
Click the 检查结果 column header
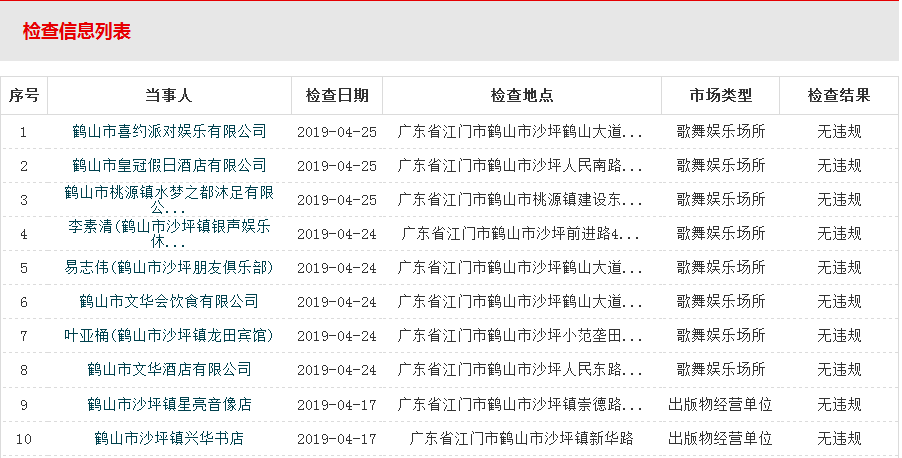(x=839, y=96)
